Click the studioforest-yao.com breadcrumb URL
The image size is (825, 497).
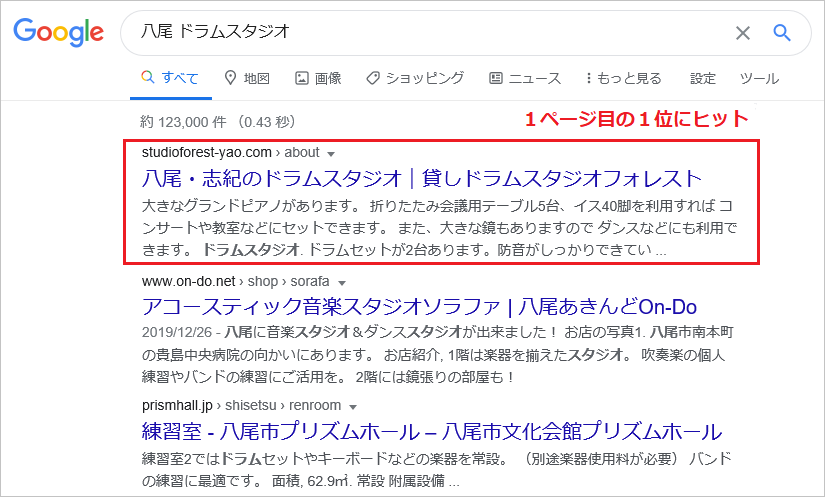(x=207, y=153)
